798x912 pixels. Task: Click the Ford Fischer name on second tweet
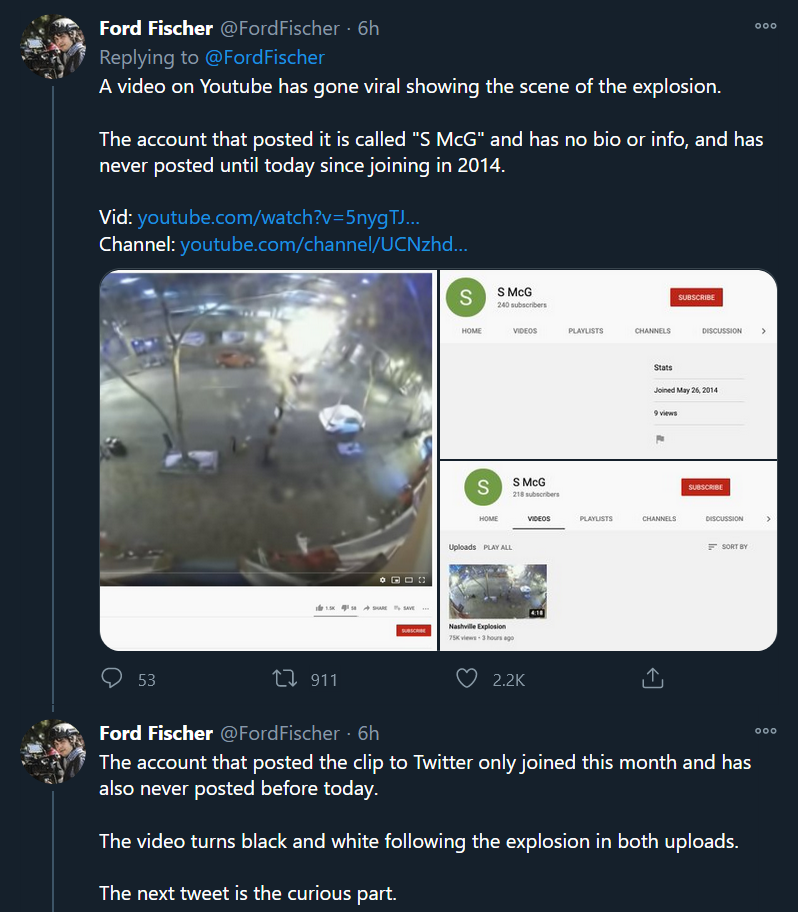156,732
